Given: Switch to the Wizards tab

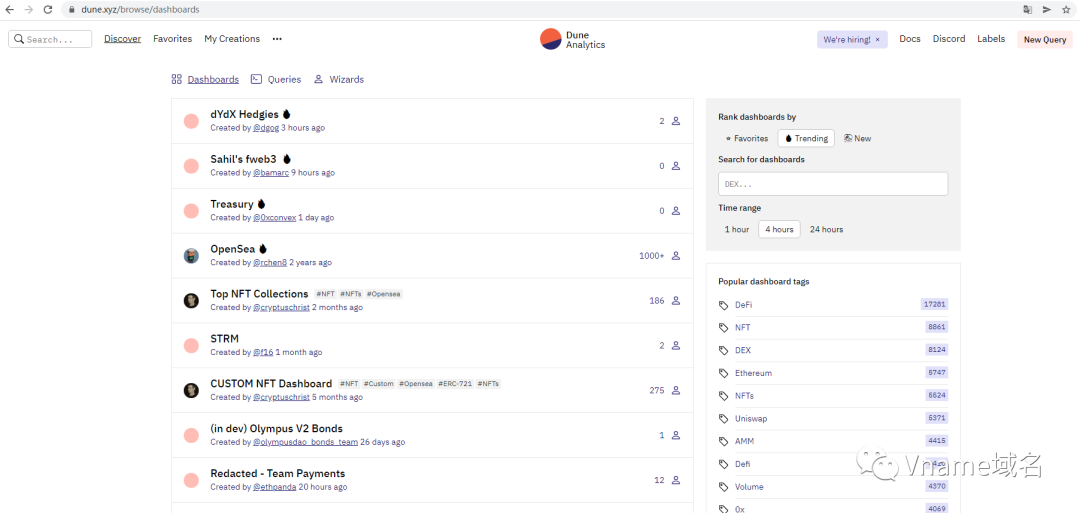Looking at the screenshot, I should (x=339, y=79).
